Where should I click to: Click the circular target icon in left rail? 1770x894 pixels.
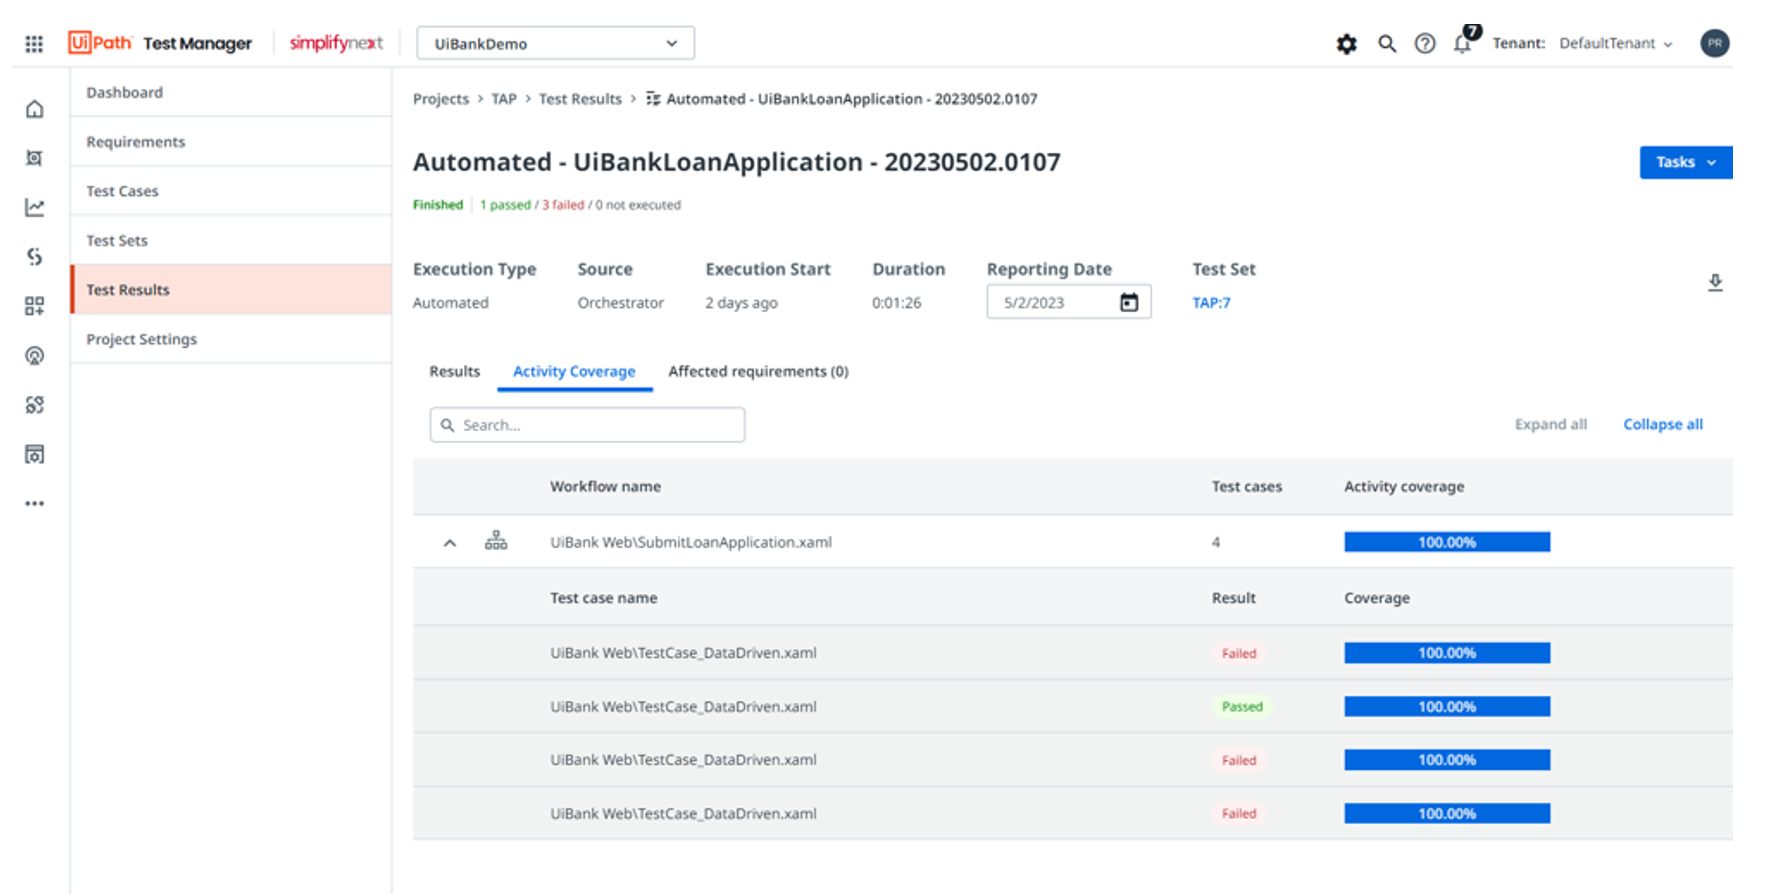35,356
